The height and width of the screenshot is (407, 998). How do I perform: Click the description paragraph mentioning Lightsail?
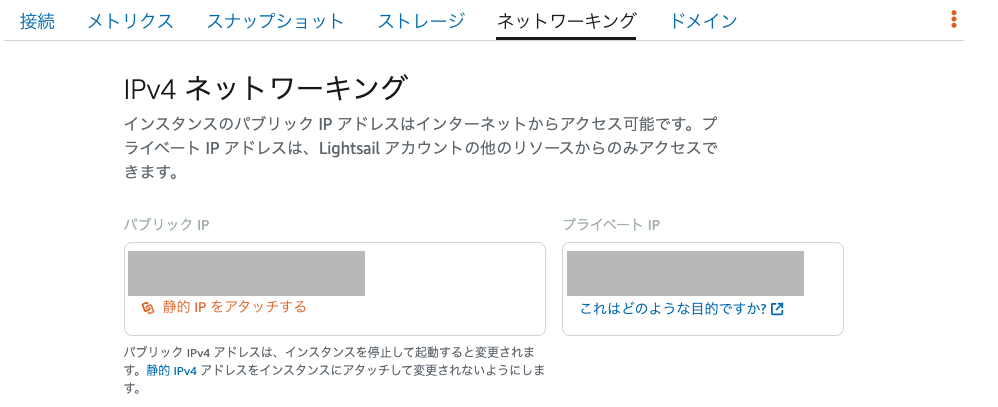pyautogui.click(x=420, y=149)
